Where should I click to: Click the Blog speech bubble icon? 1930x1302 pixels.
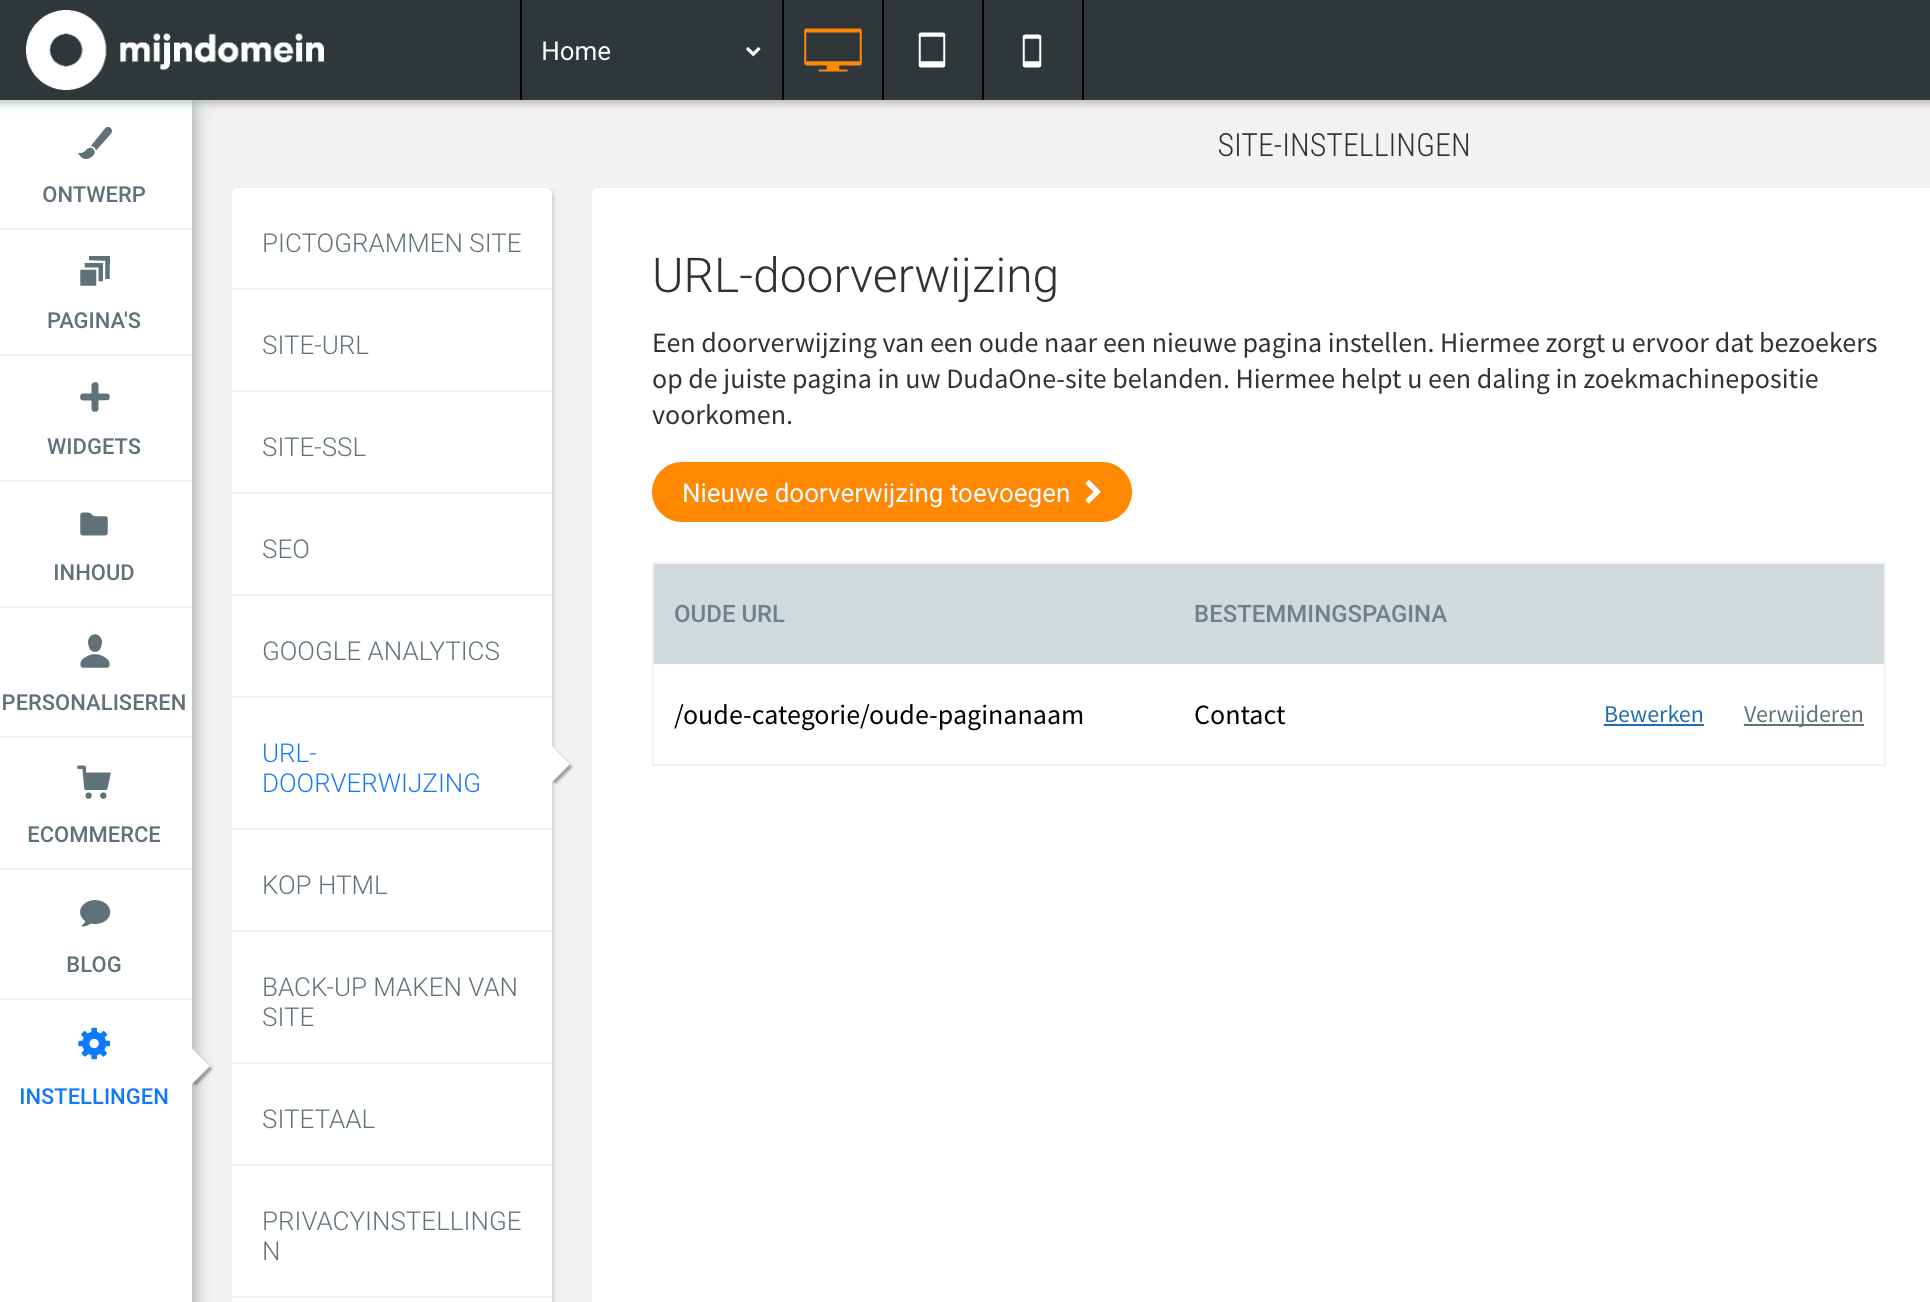tap(94, 913)
